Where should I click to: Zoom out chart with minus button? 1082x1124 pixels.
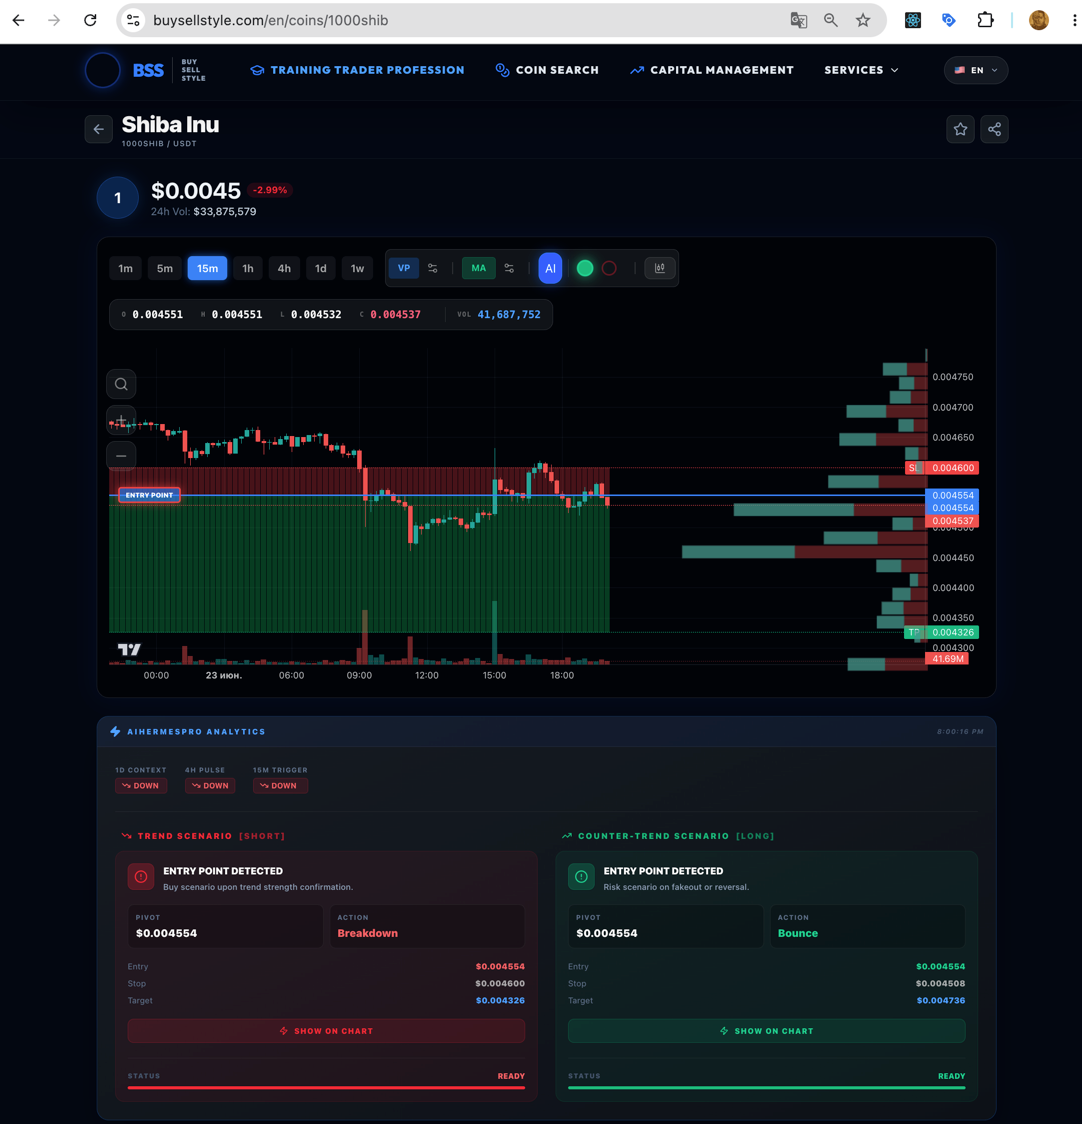pyautogui.click(x=121, y=456)
